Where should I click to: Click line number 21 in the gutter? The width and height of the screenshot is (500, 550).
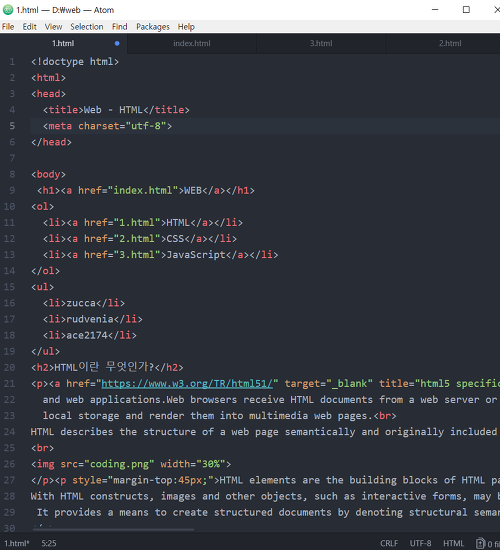click(9, 383)
